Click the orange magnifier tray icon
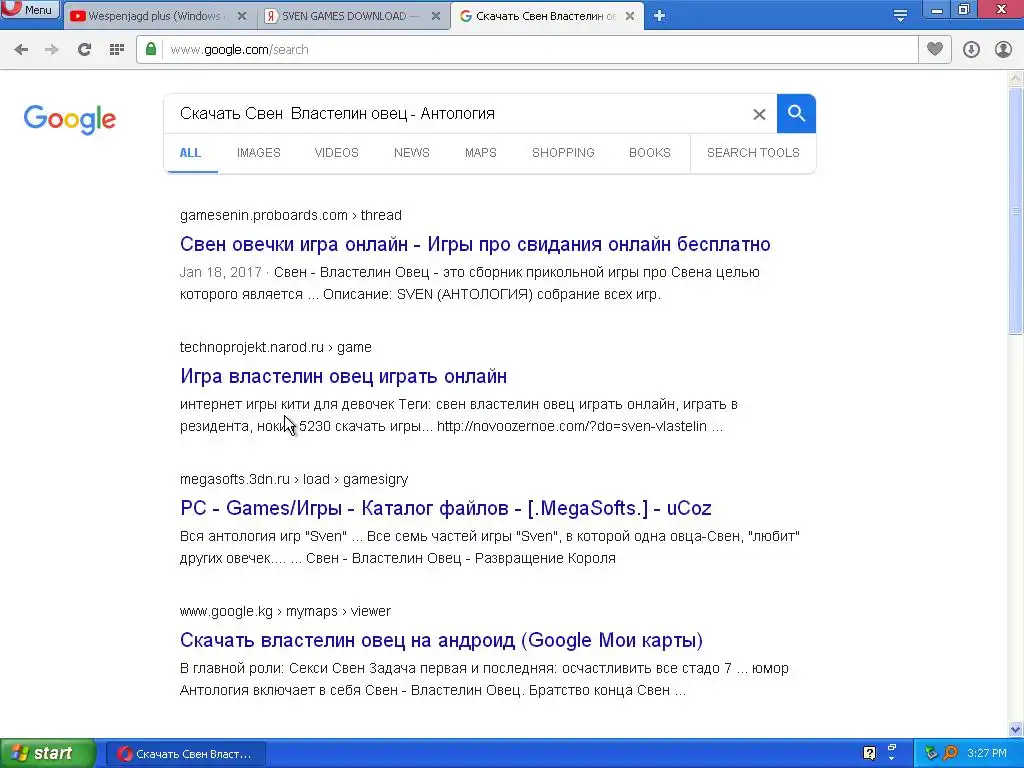1024x768 pixels. 951,754
